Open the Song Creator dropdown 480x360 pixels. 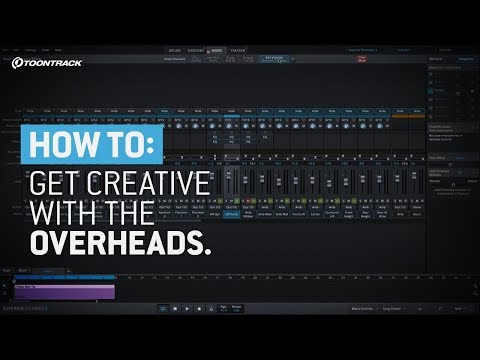point(394,309)
